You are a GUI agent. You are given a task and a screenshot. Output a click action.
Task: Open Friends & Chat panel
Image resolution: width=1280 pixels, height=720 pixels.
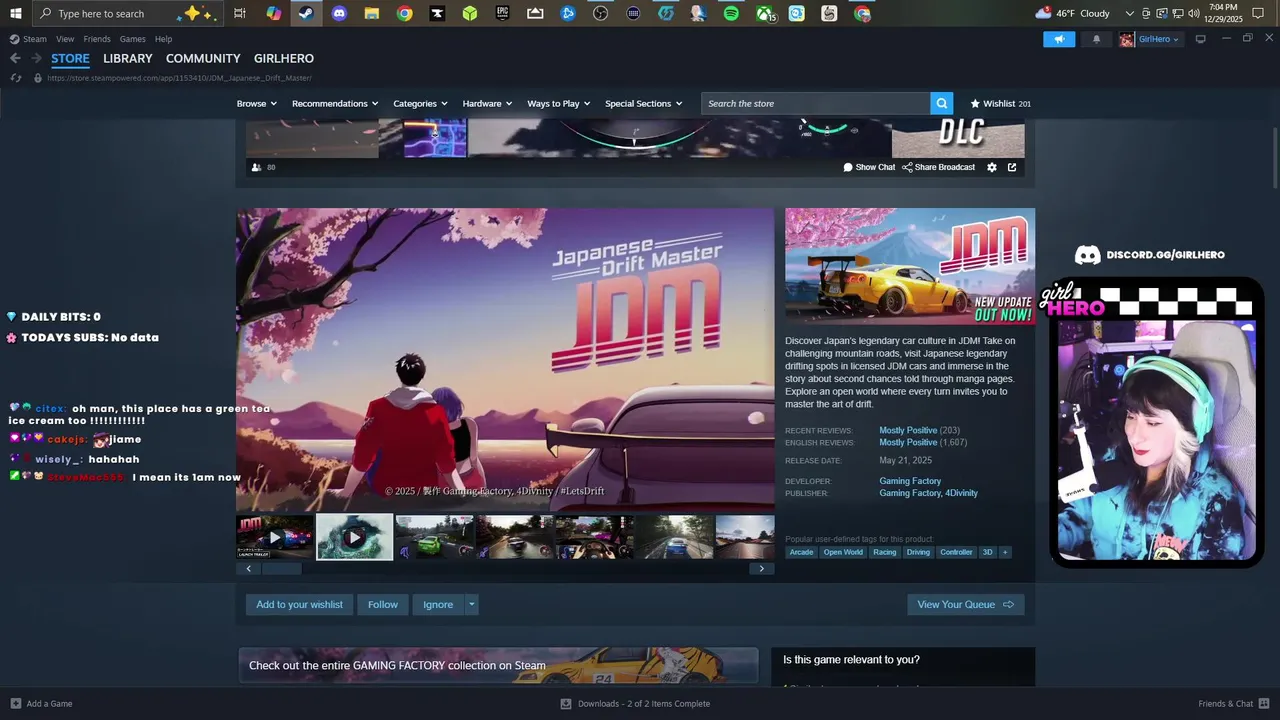pyautogui.click(x=1233, y=703)
